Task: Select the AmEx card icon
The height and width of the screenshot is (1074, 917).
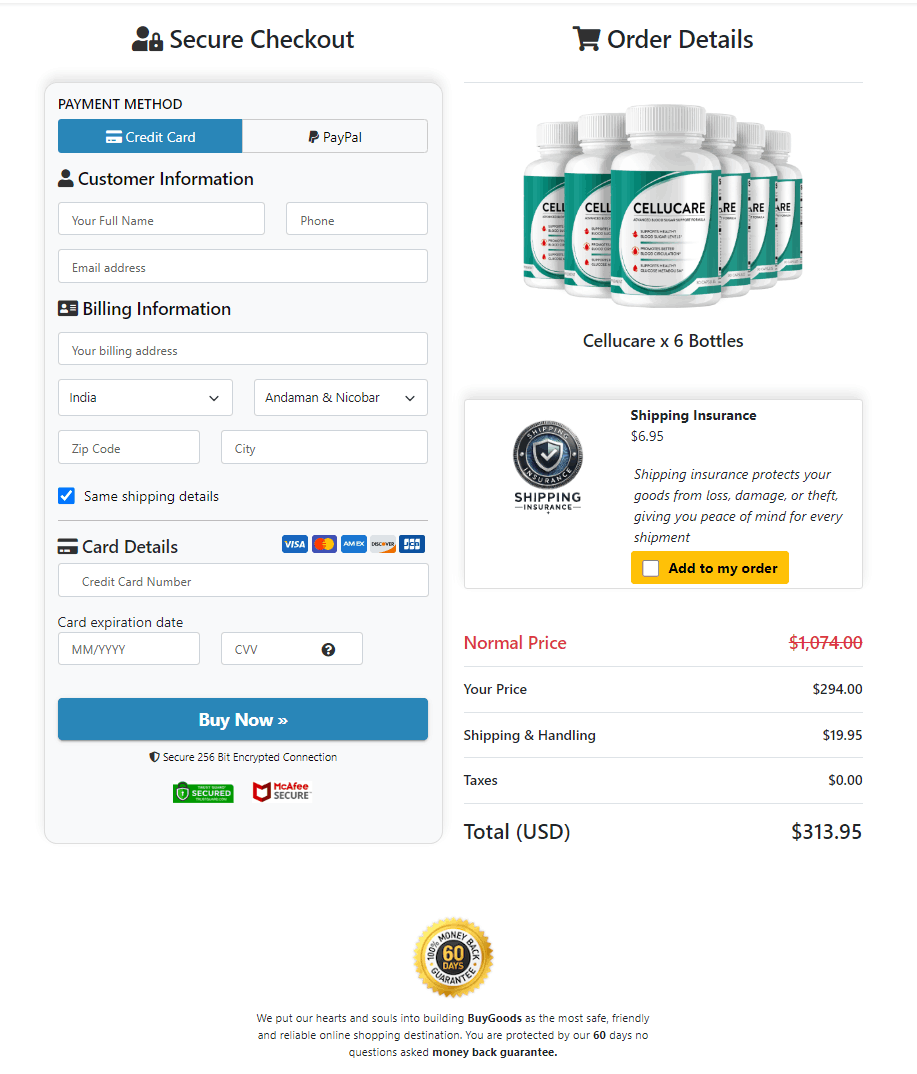Action: pos(353,544)
